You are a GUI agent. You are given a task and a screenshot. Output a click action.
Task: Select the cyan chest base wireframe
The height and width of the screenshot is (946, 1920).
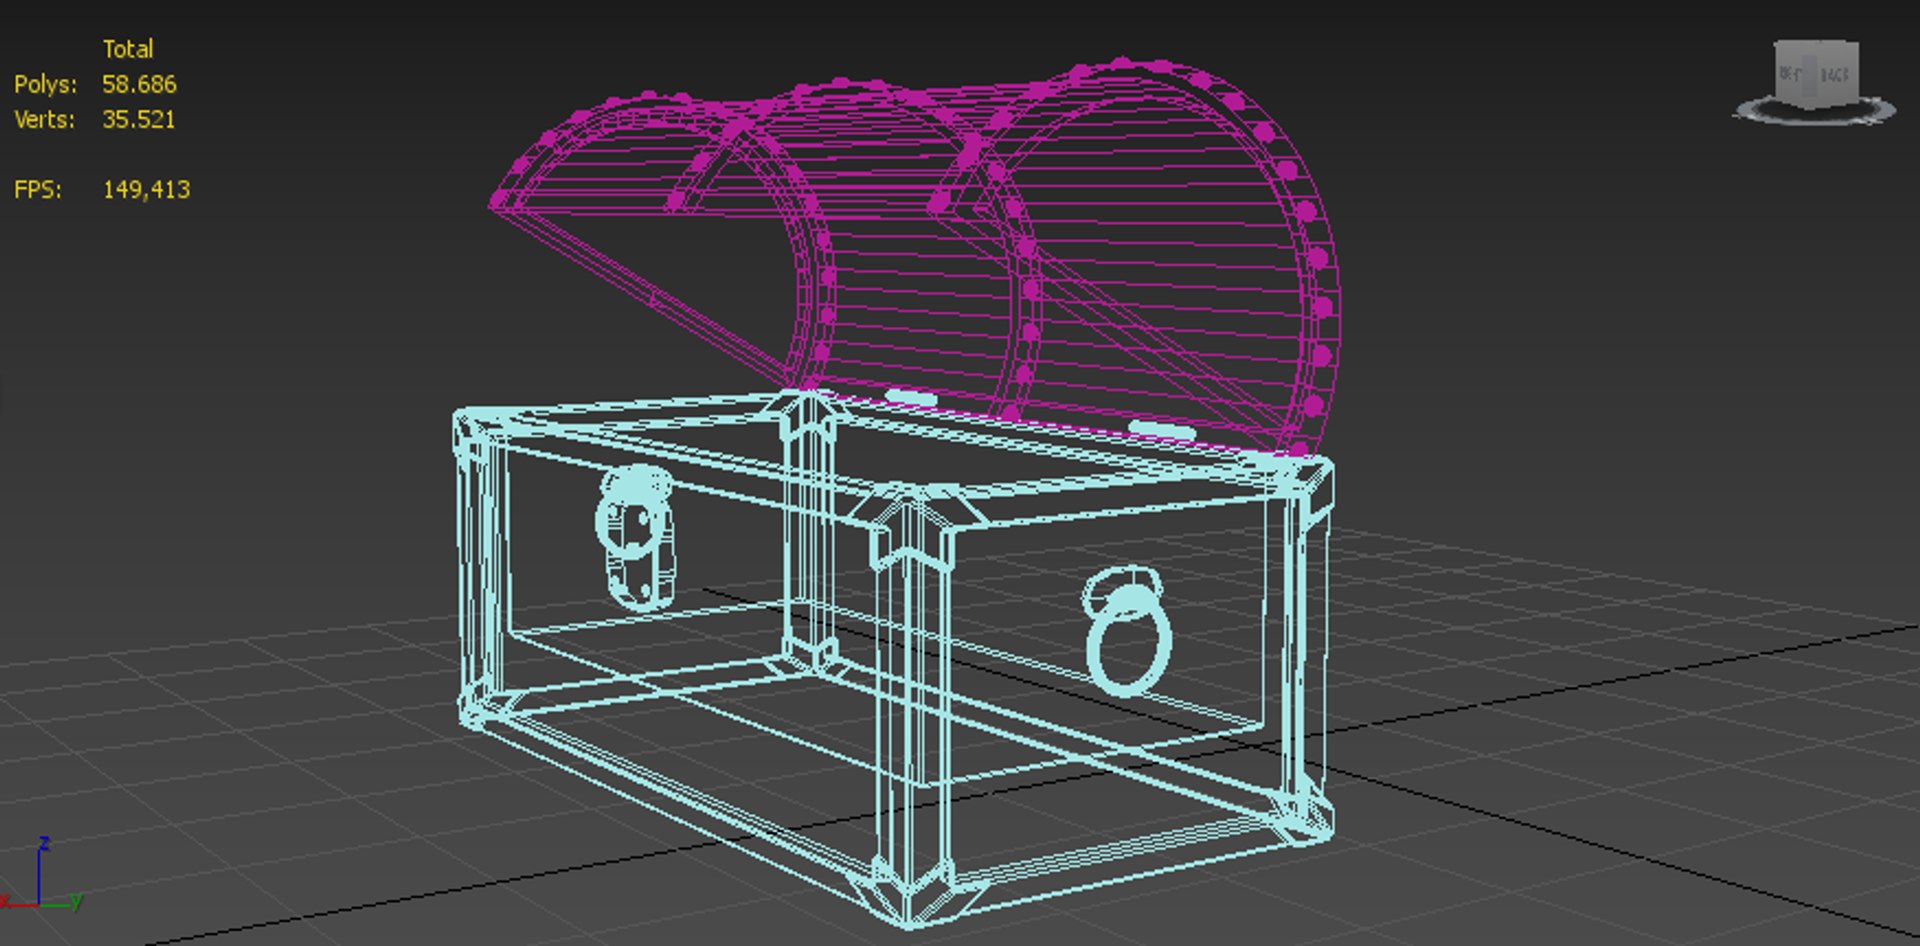pos(893,660)
